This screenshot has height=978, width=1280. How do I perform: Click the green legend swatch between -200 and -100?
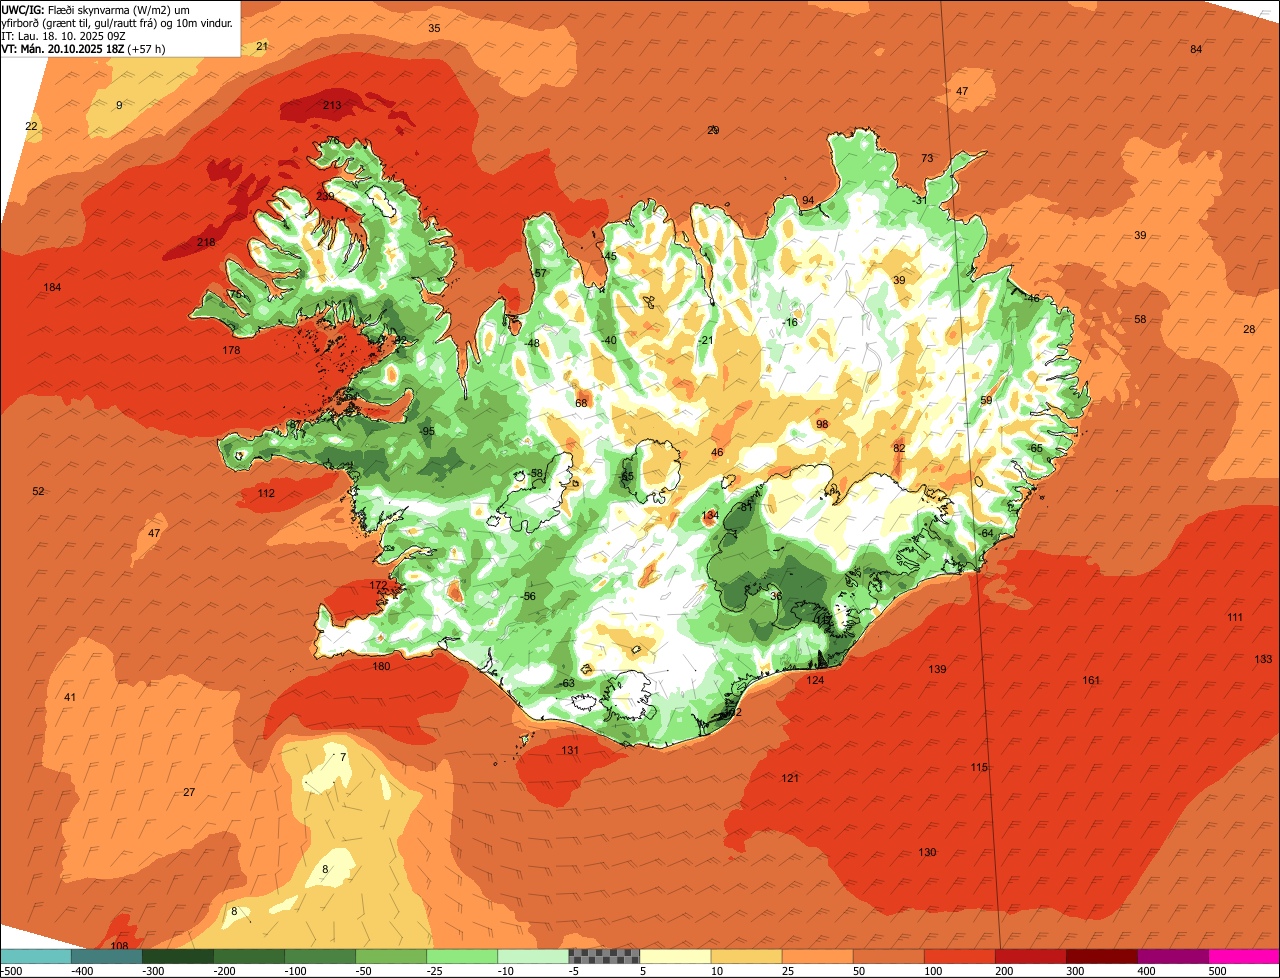tap(249, 956)
